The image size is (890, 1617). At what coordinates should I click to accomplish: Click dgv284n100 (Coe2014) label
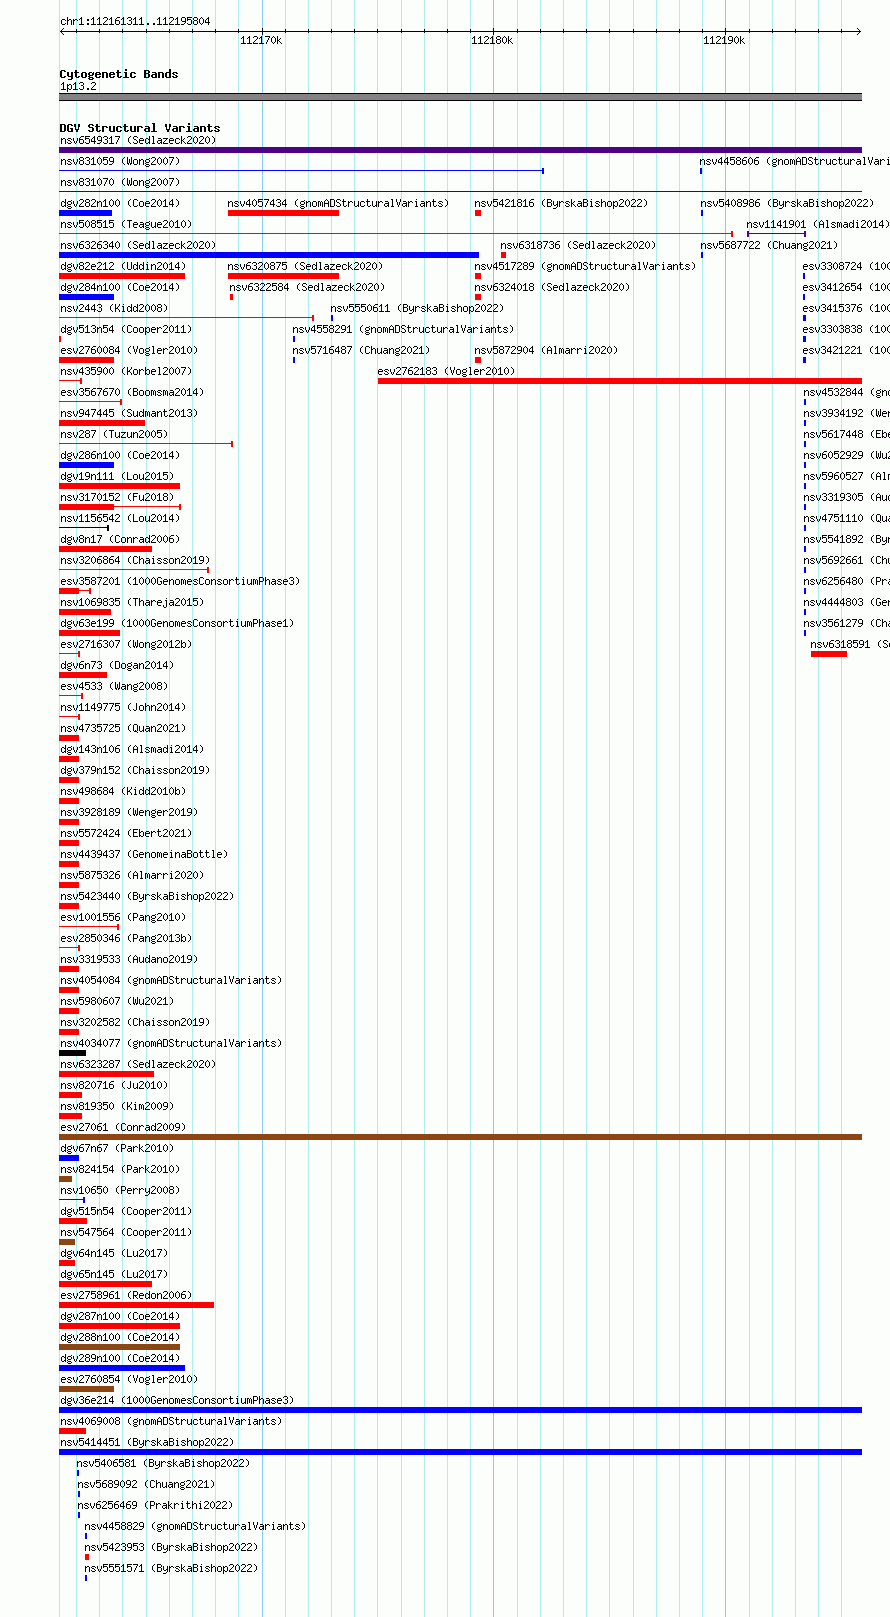[120, 287]
